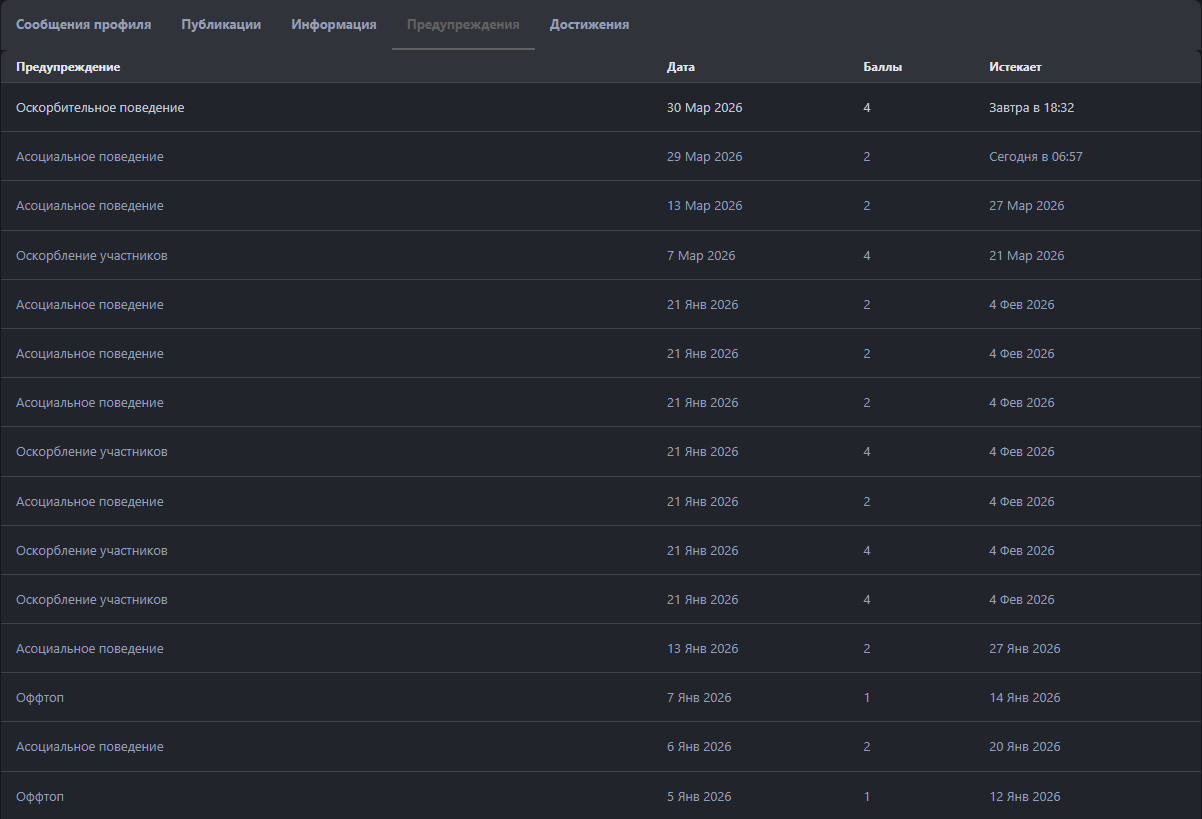Open the Достижения tab
The height and width of the screenshot is (819, 1202).
589,25
